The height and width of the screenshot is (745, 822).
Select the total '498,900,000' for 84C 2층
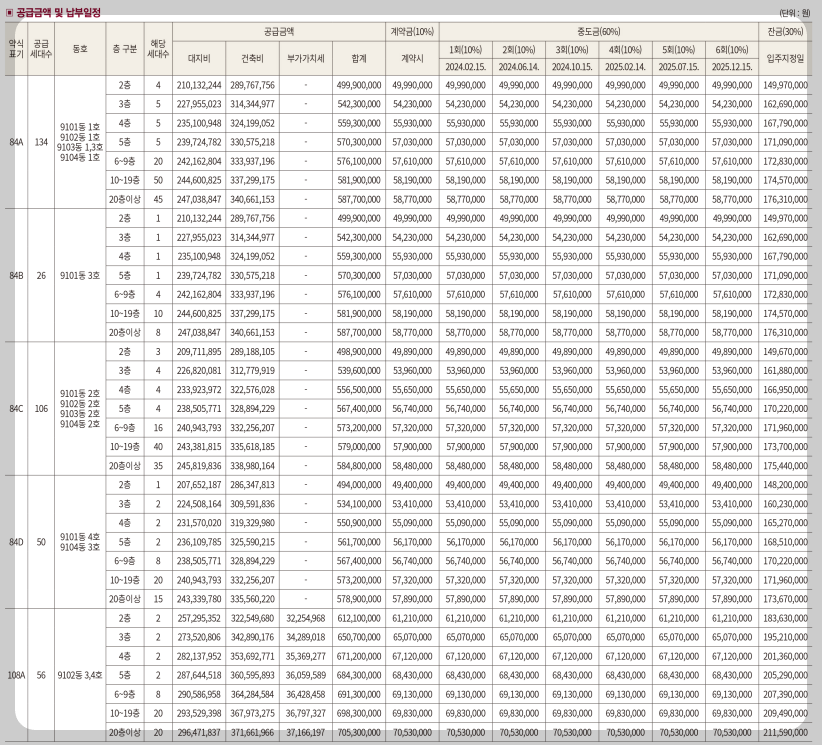tap(359, 351)
